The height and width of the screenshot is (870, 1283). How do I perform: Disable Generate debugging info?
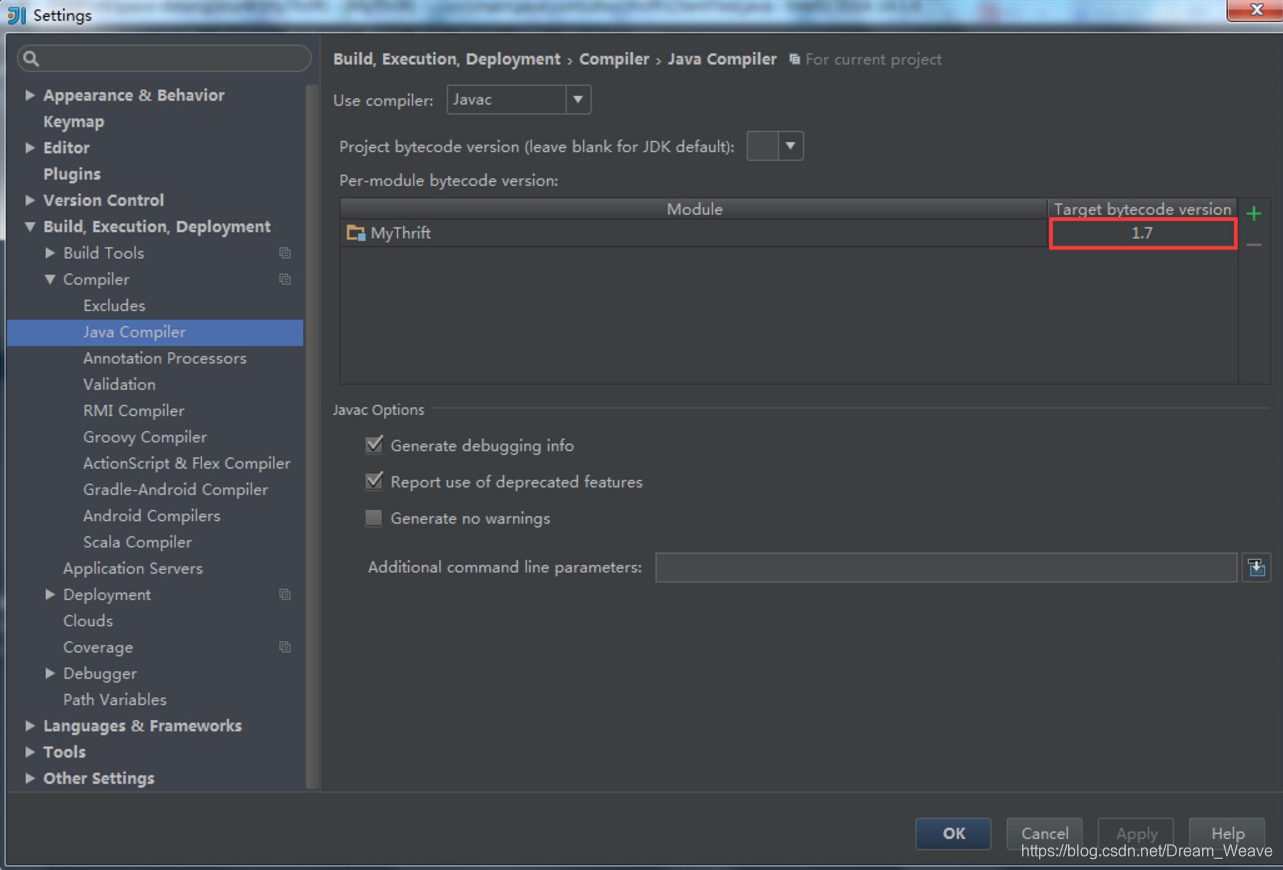[x=373, y=445]
